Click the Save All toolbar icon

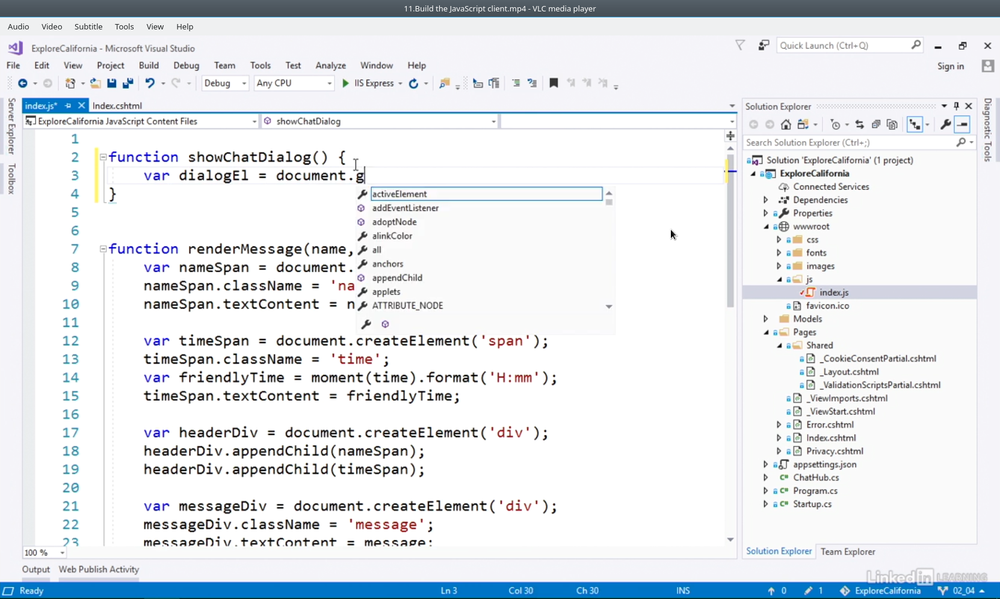coord(127,84)
